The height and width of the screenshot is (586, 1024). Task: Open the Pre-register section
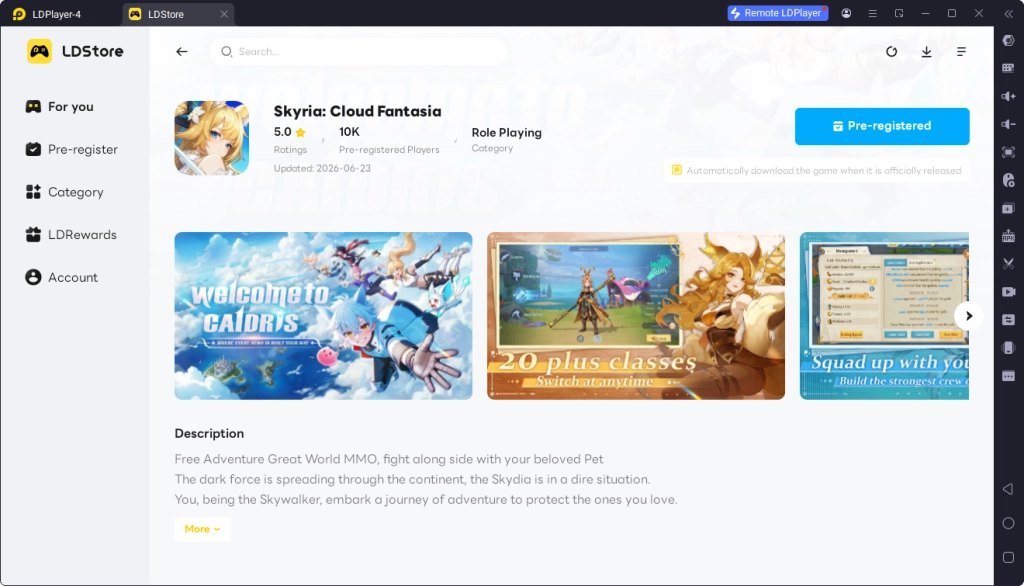[x=71, y=150]
